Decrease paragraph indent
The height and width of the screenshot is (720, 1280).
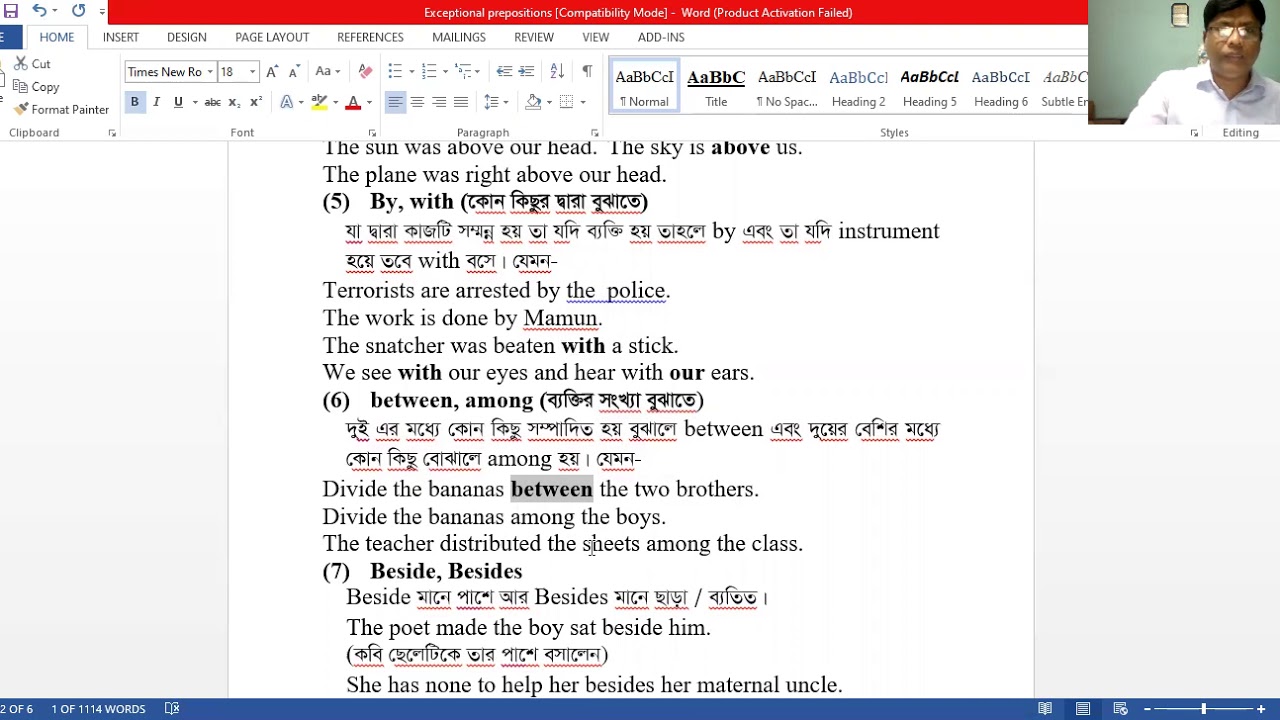(504, 72)
